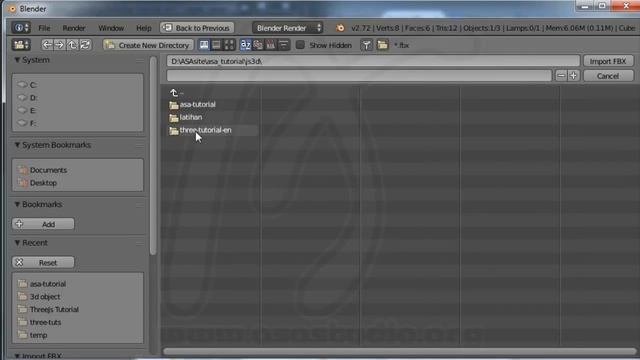Reset the recent folders list
The image size is (640, 360).
[x=43, y=262]
